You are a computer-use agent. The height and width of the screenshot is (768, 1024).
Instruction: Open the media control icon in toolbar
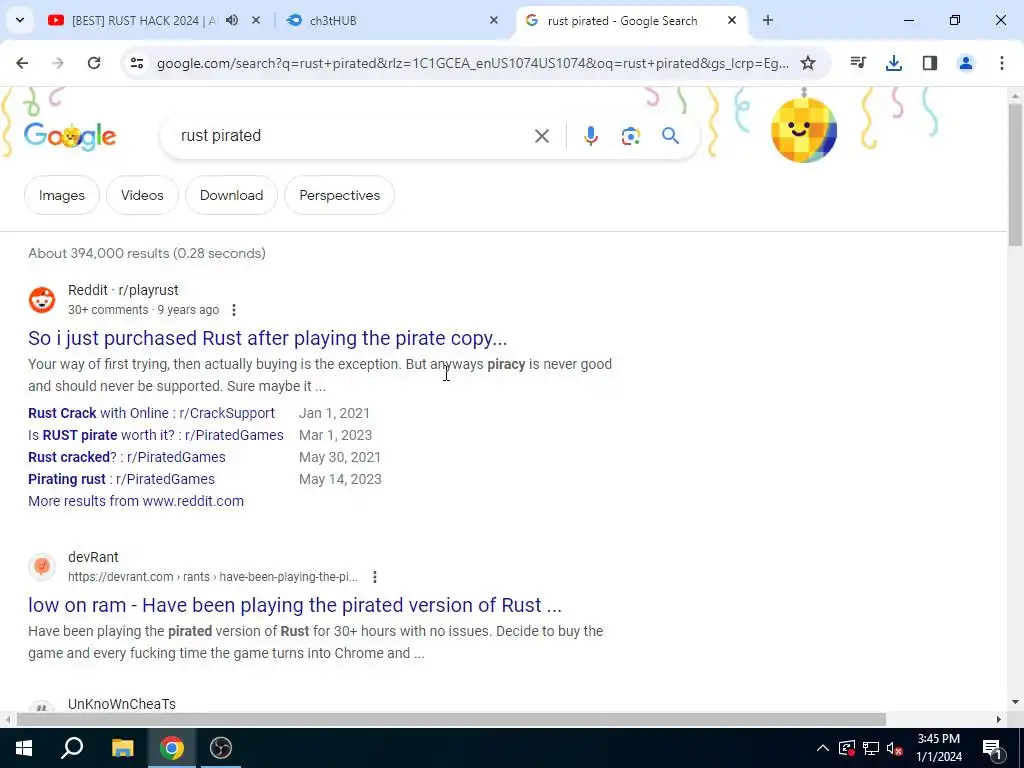click(858, 63)
